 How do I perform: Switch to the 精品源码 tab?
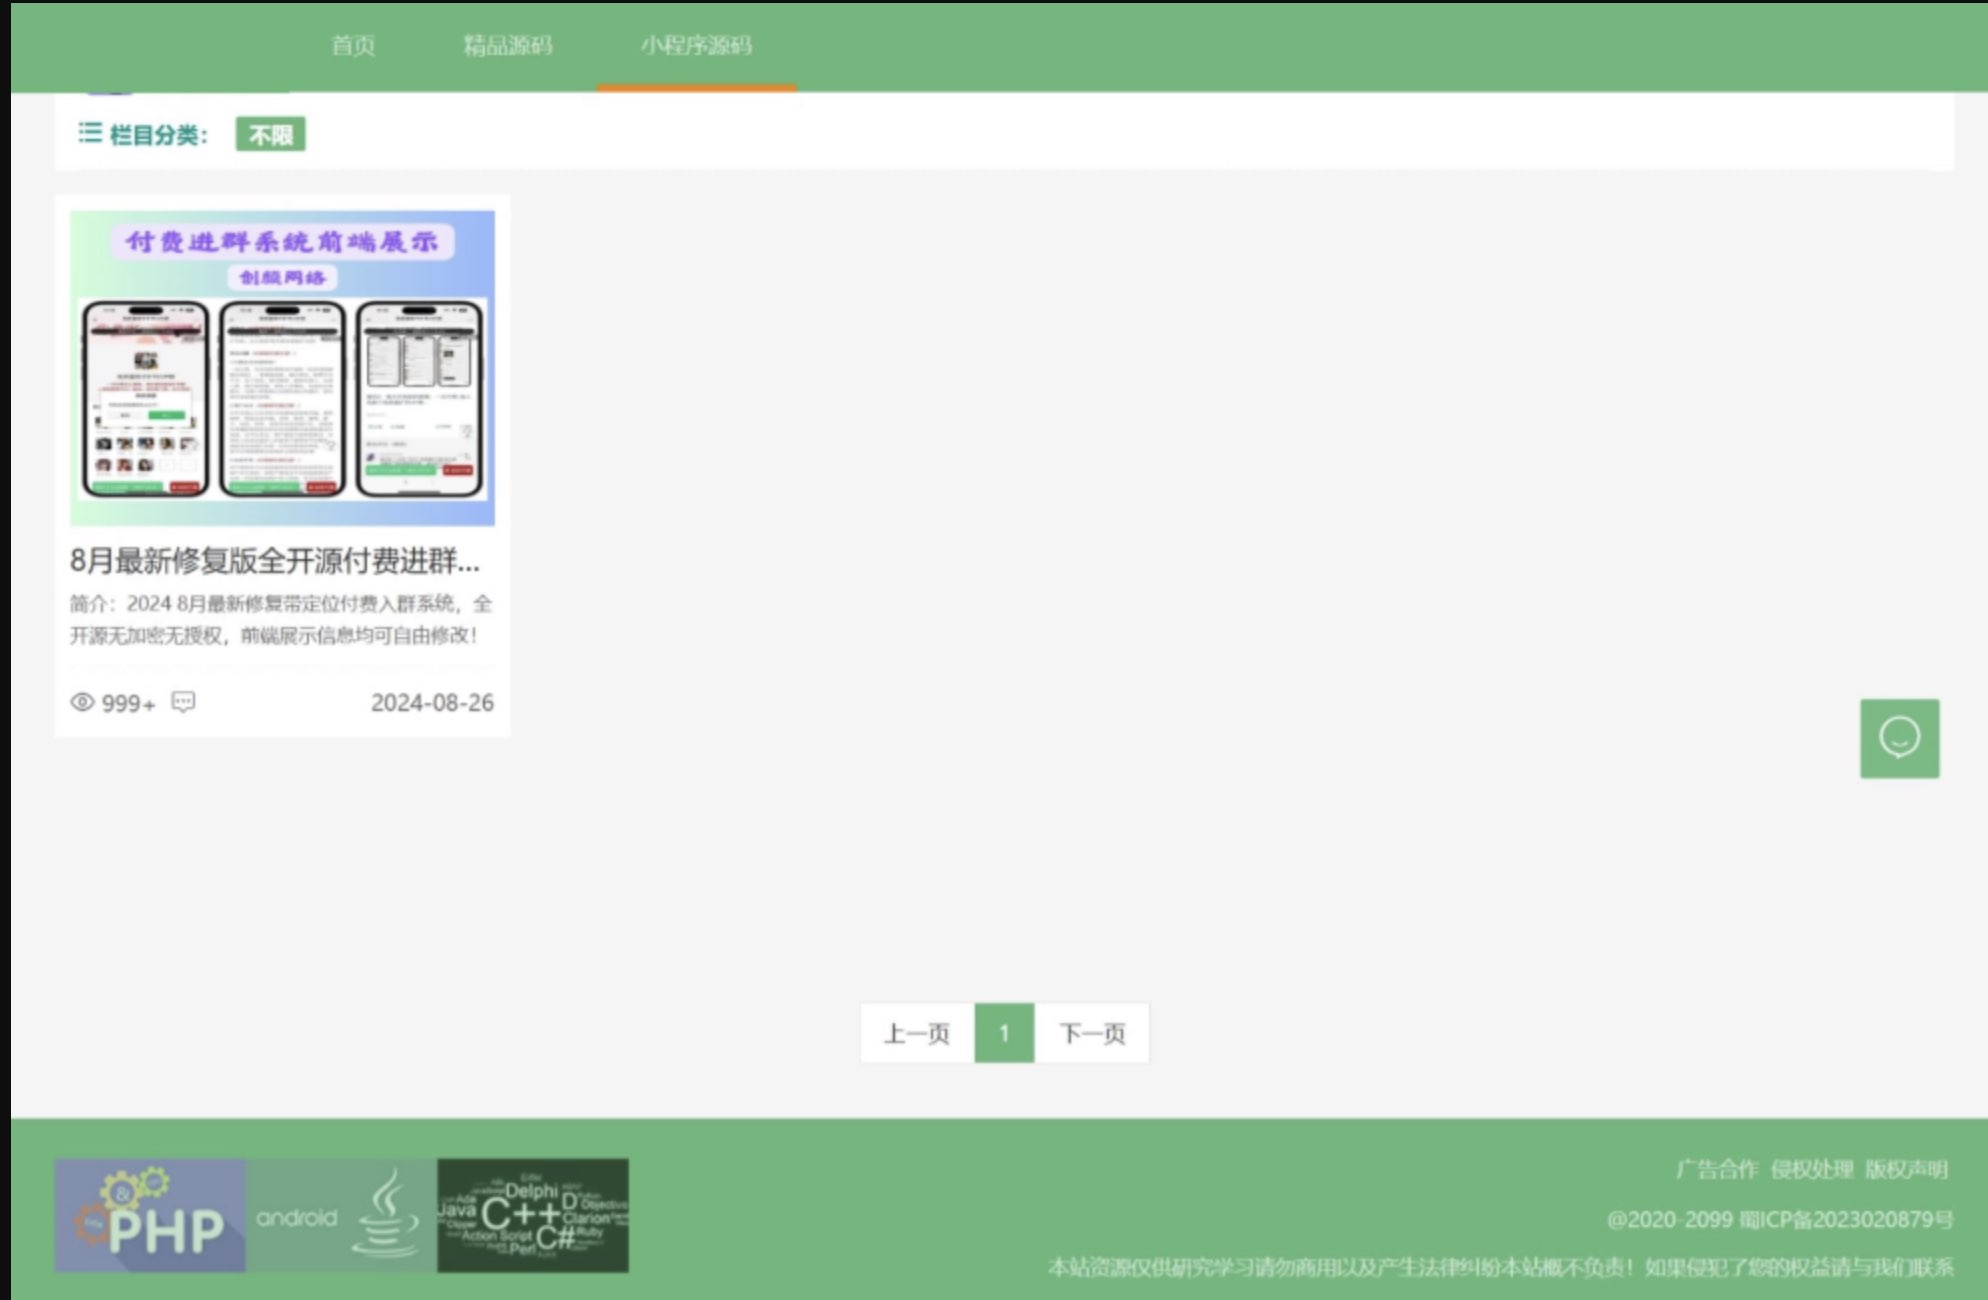tap(507, 45)
